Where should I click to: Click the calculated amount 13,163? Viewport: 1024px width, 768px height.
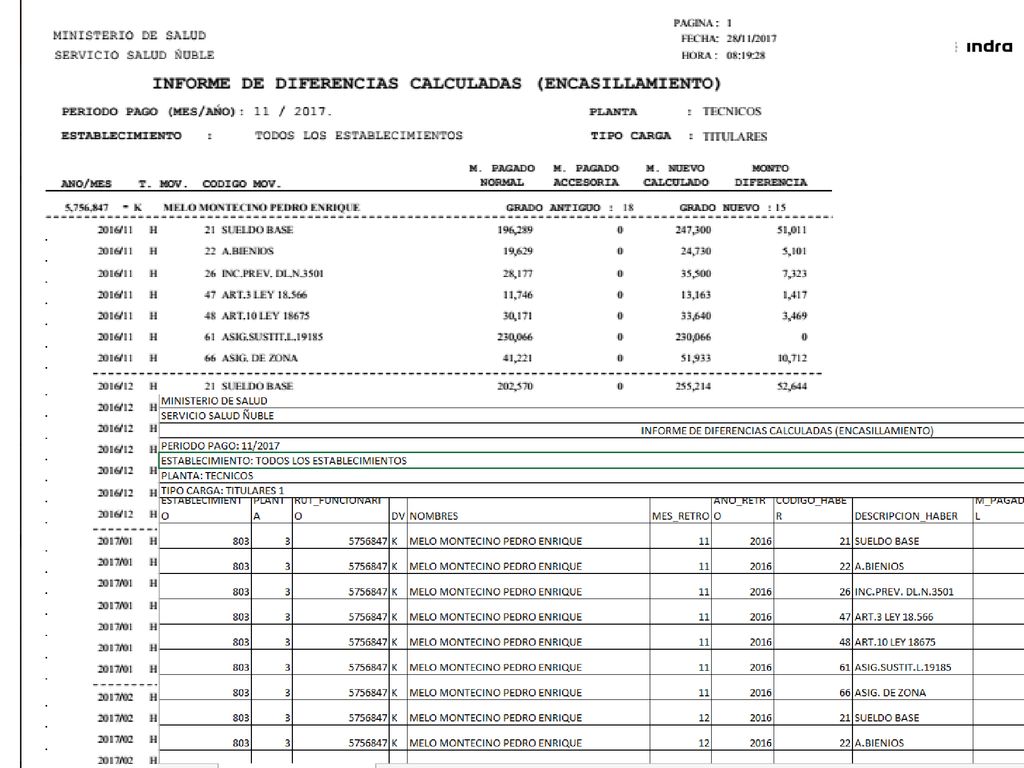(696, 295)
